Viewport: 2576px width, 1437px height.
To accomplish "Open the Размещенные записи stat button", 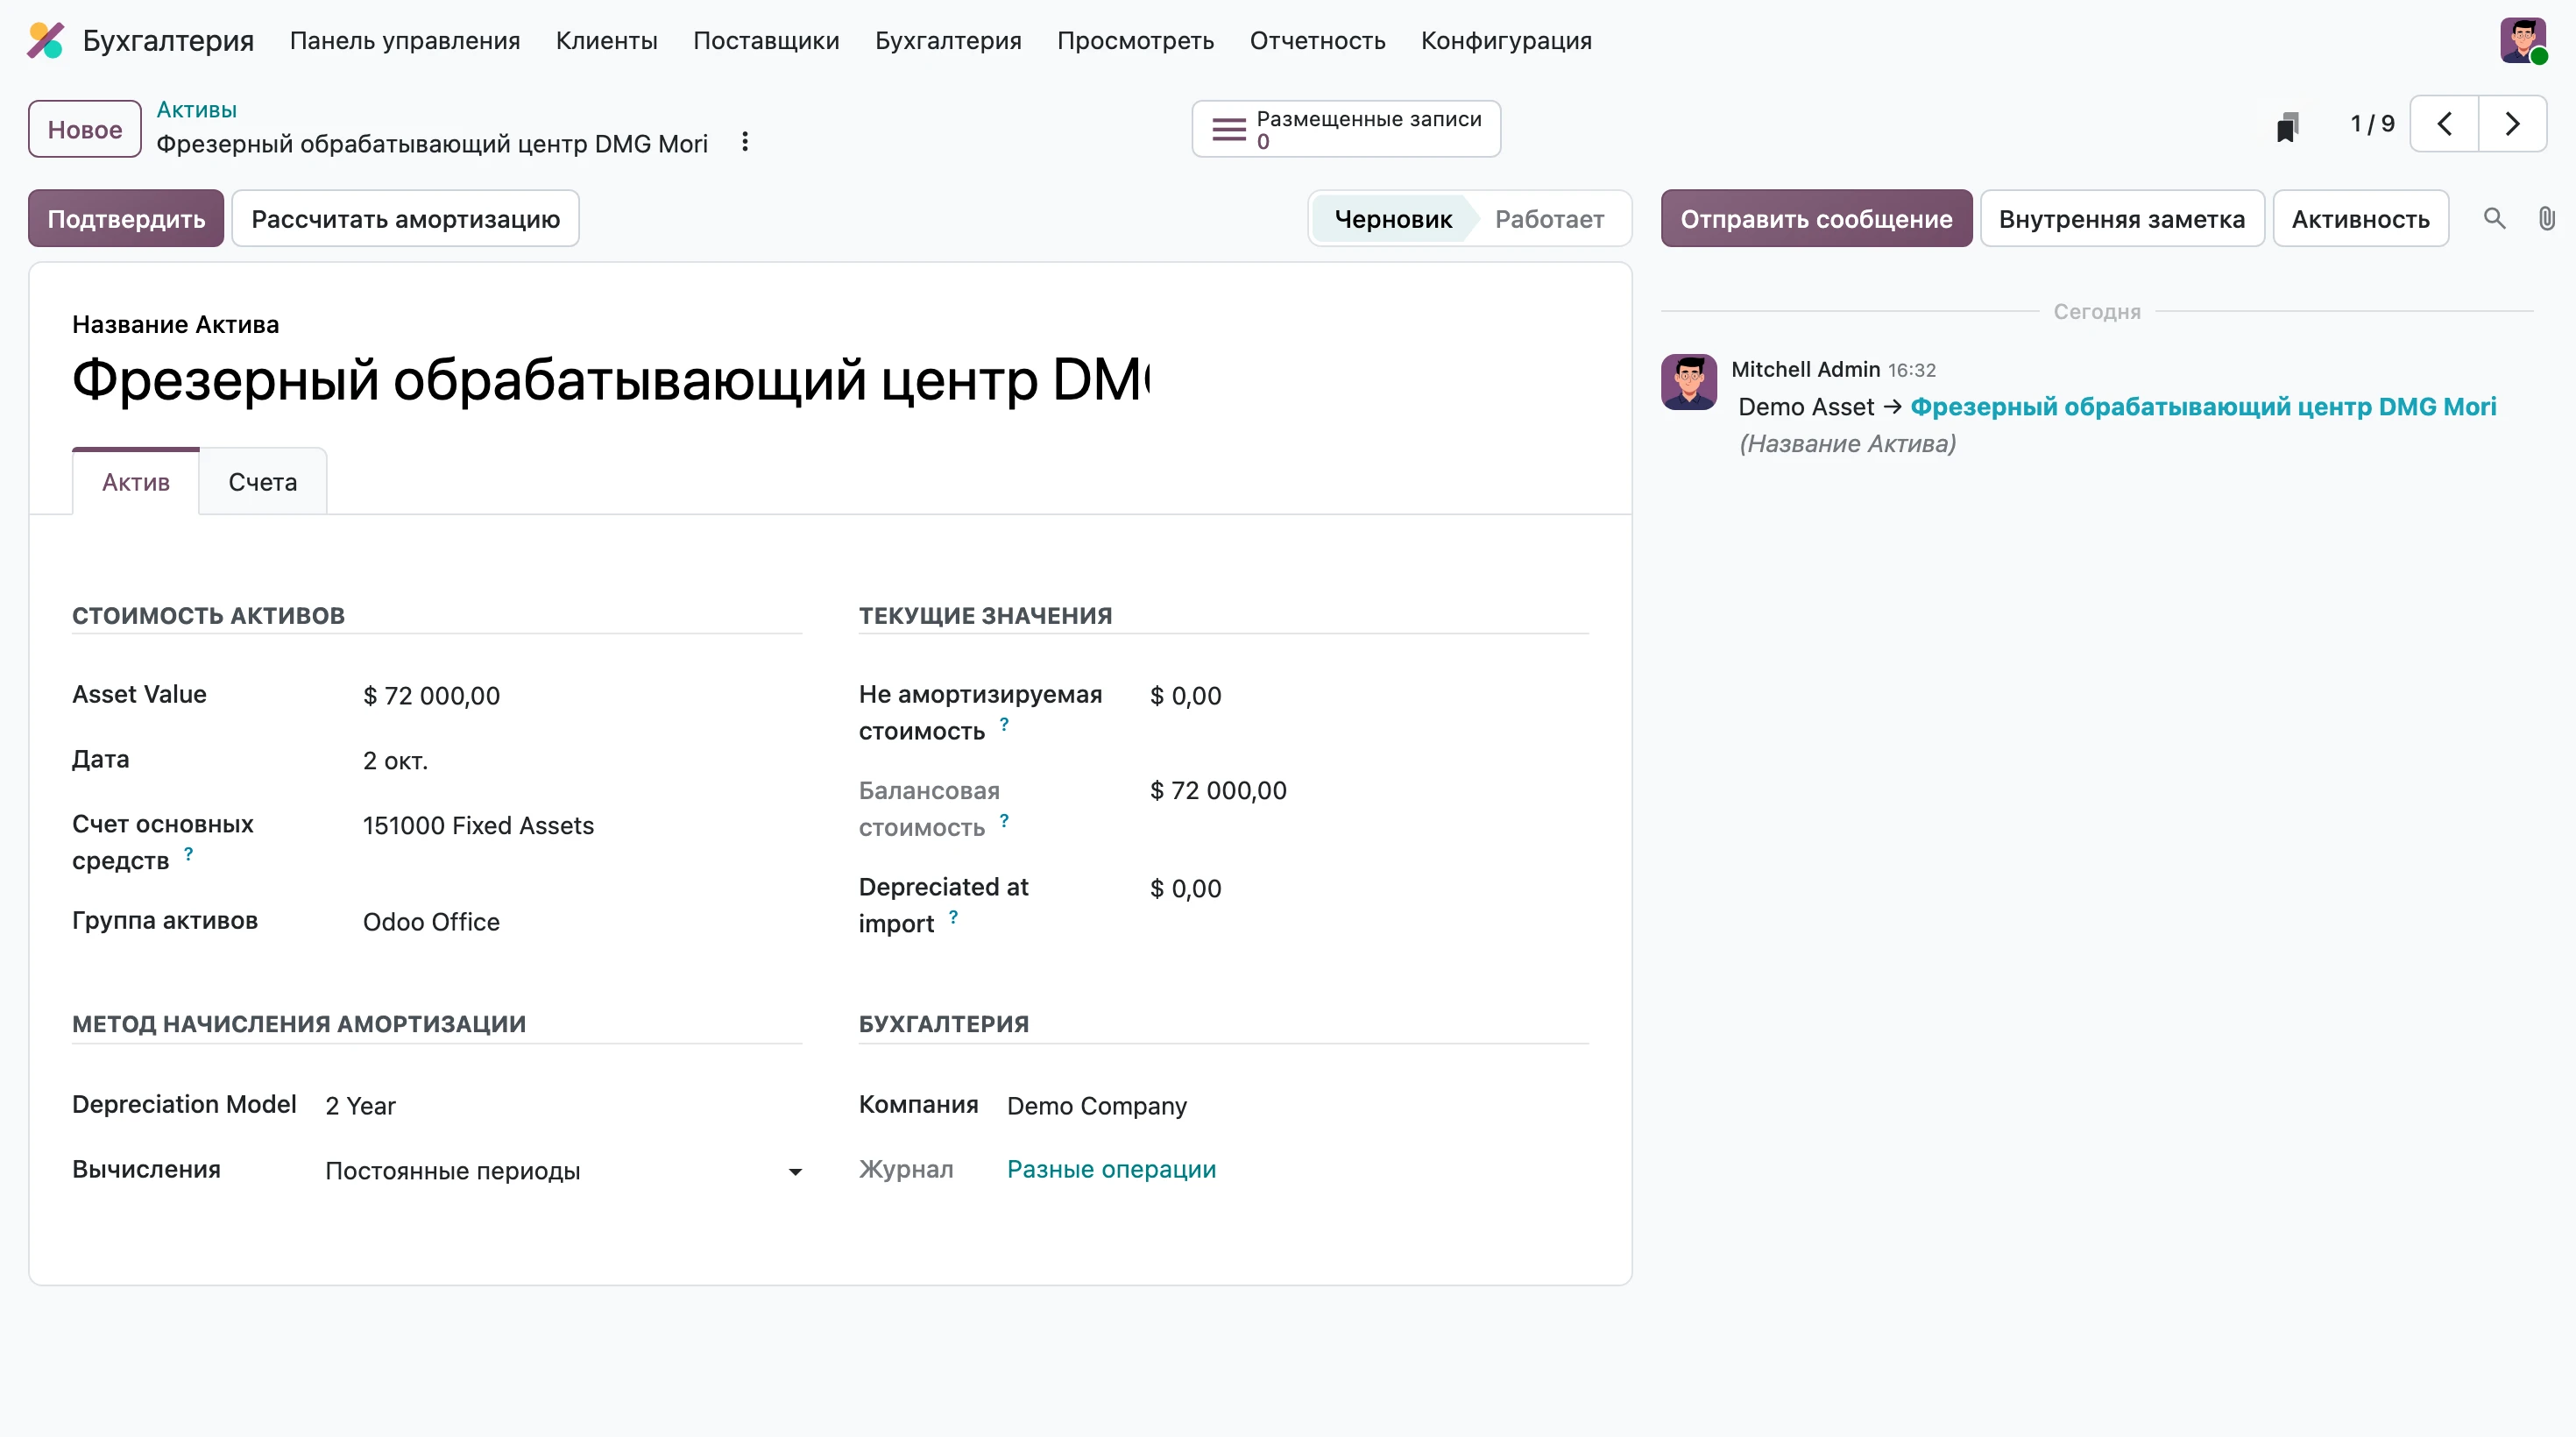I will [1346, 129].
